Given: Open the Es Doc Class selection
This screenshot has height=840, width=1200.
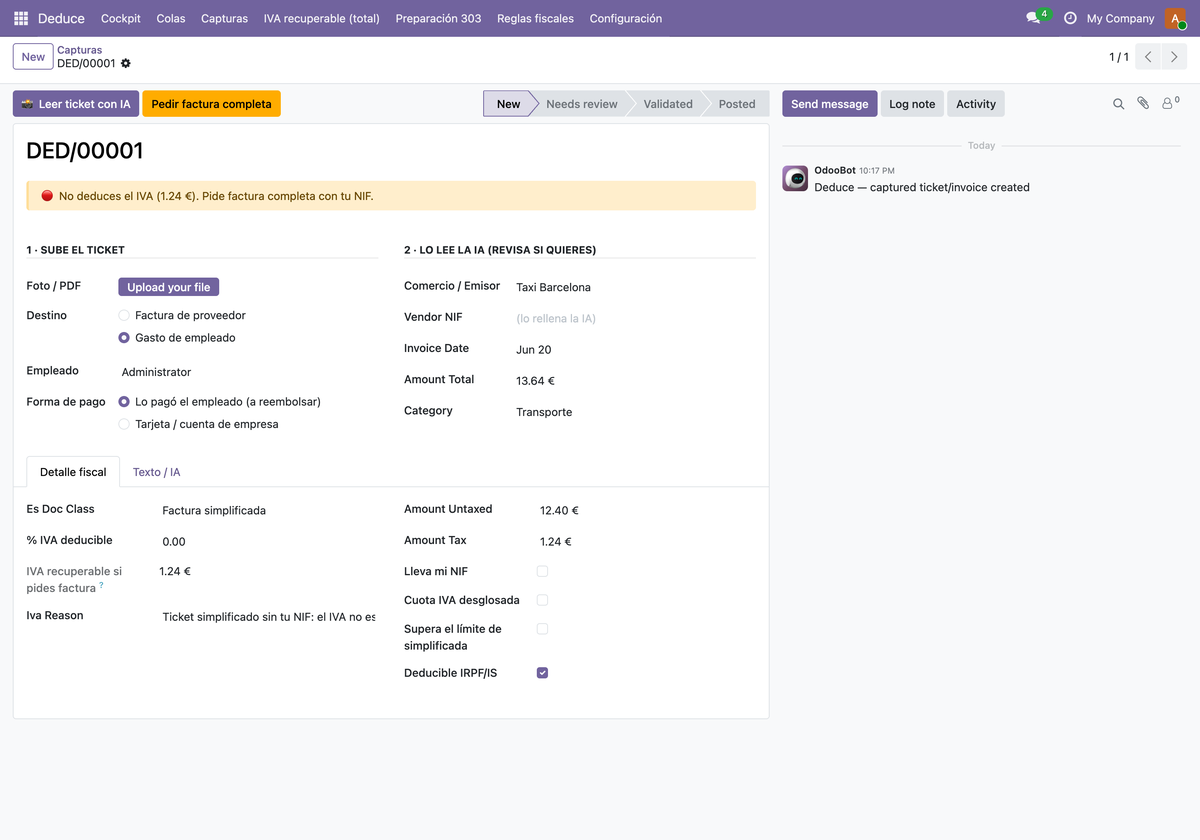Looking at the screenshot, I should (x=268, y=510).
